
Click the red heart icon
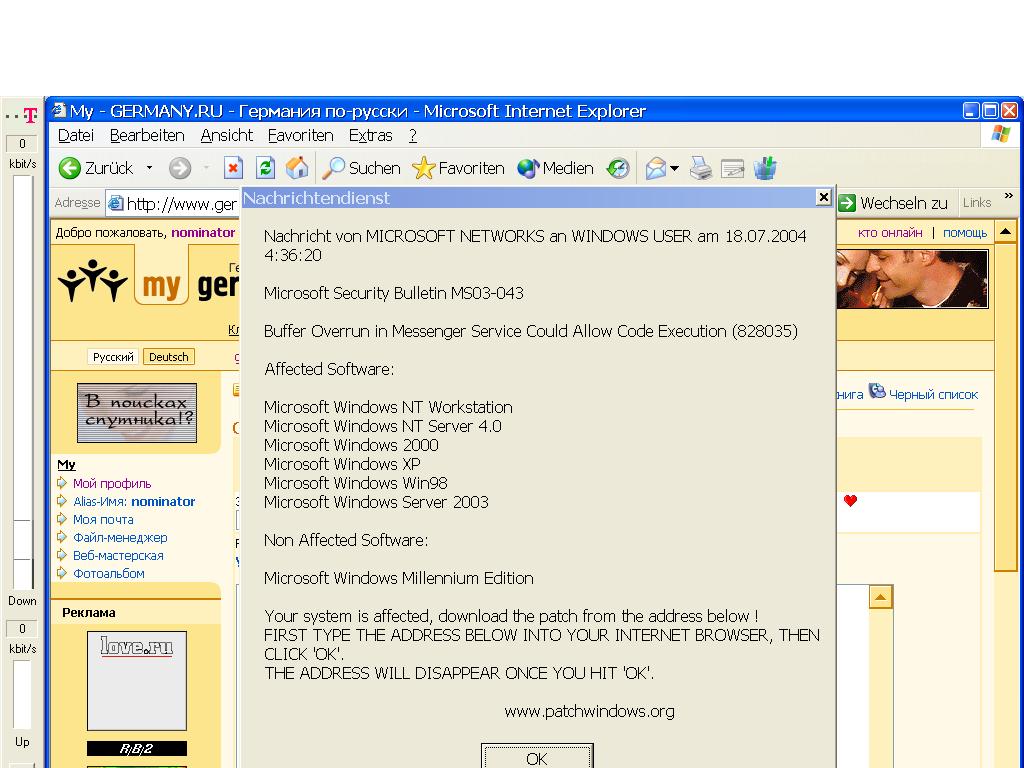850,501
